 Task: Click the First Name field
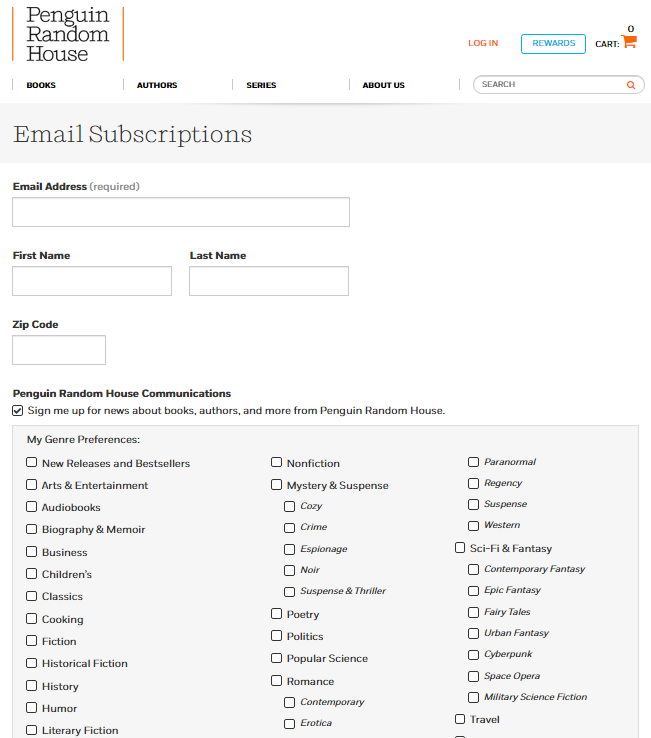click(x=92, y=281)
